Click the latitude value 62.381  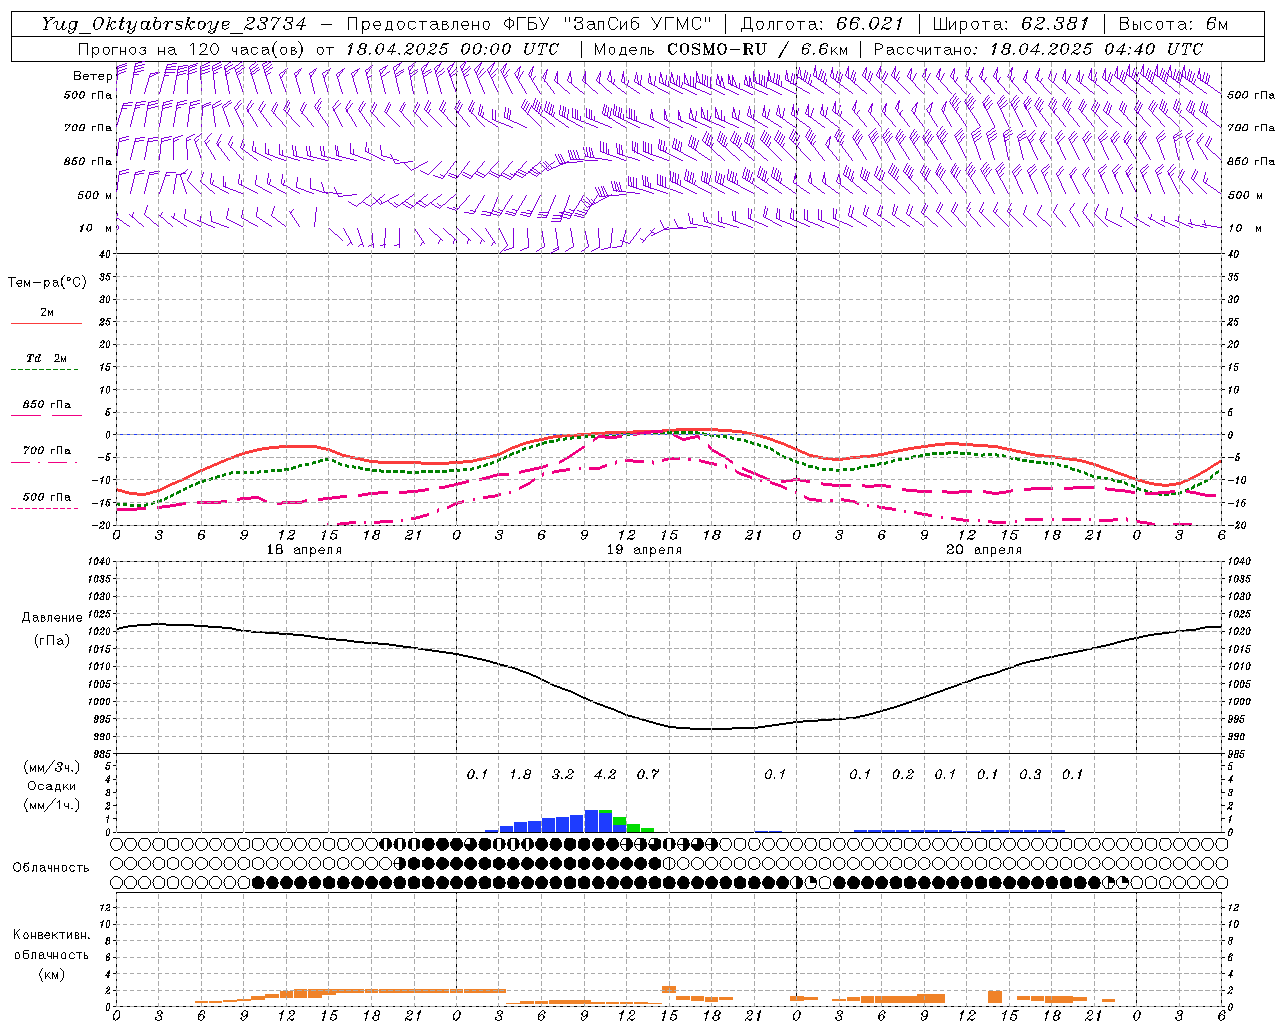(x=1054, y=24)
